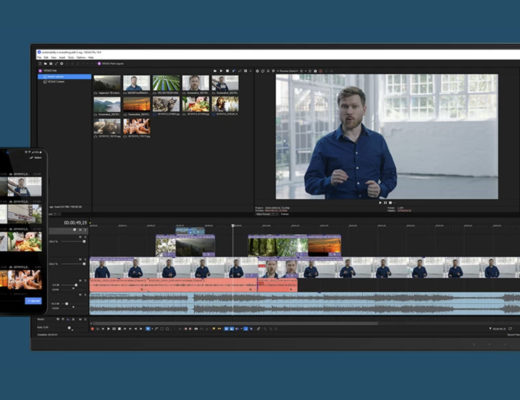520x400 pixels.
Task: Click the blue button on the phone screen
Action: [x=33, y=301]
